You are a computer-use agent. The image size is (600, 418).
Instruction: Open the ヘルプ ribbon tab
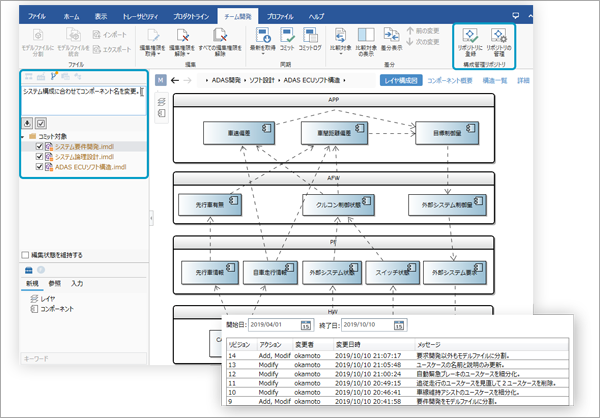pos(316,16)
